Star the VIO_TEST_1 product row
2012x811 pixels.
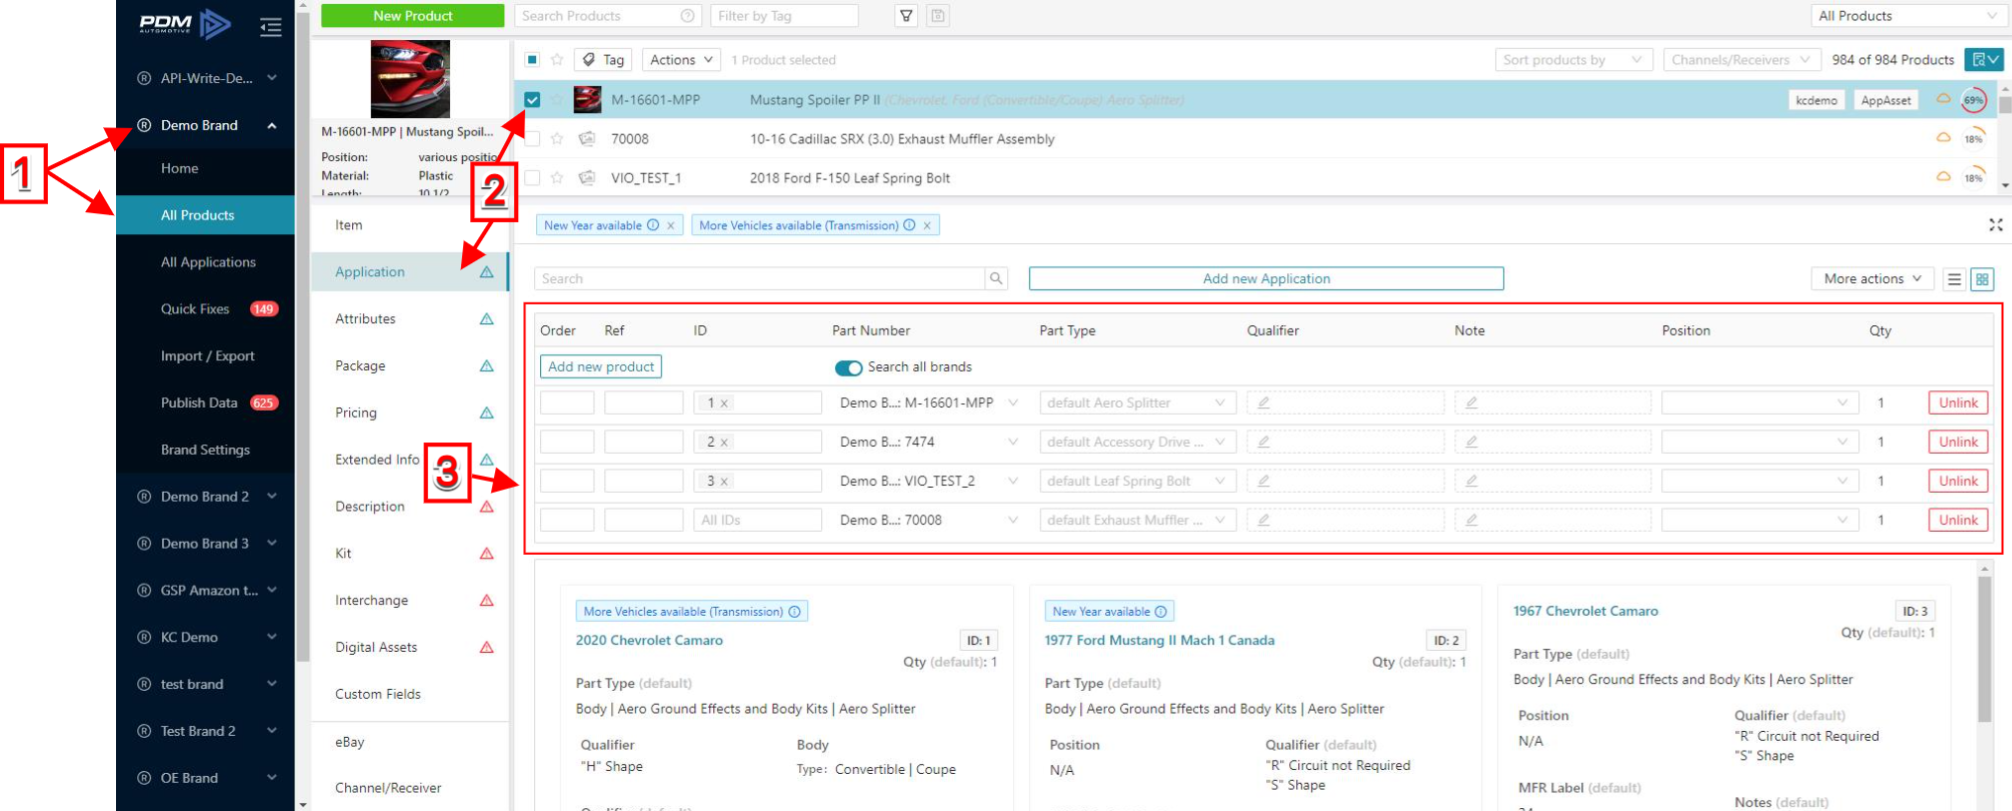[557, 178]
